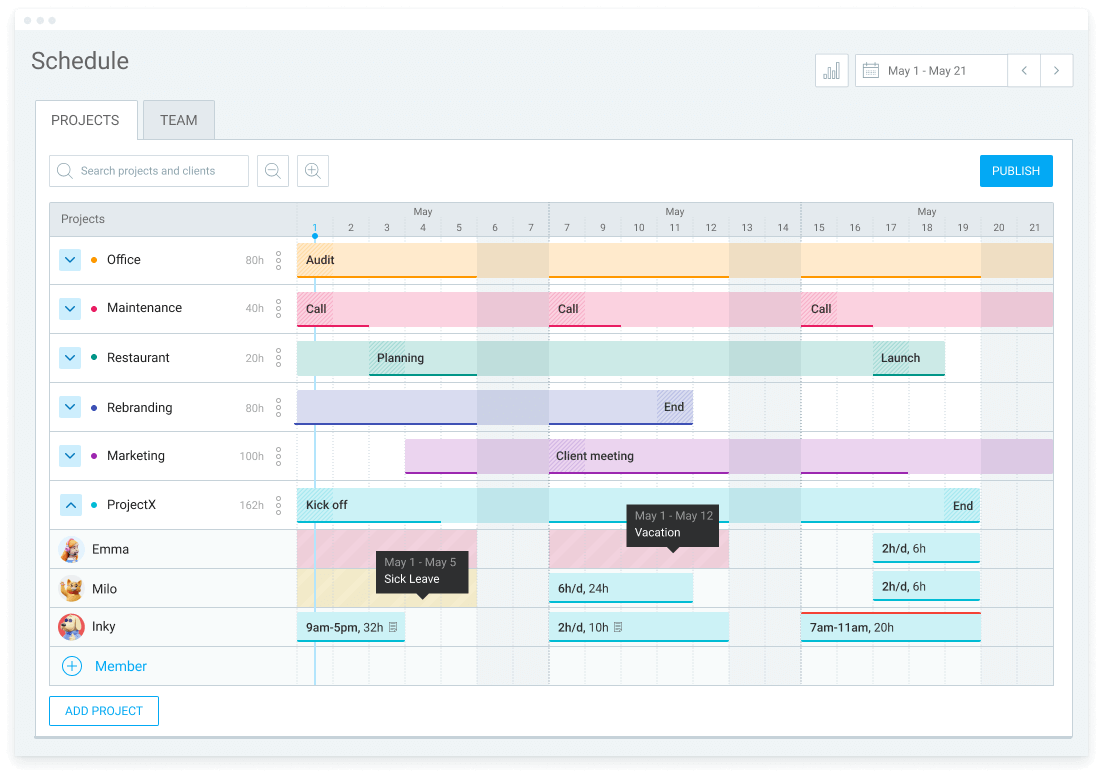Click the plus icon next to Member

[x=71, y=666]
